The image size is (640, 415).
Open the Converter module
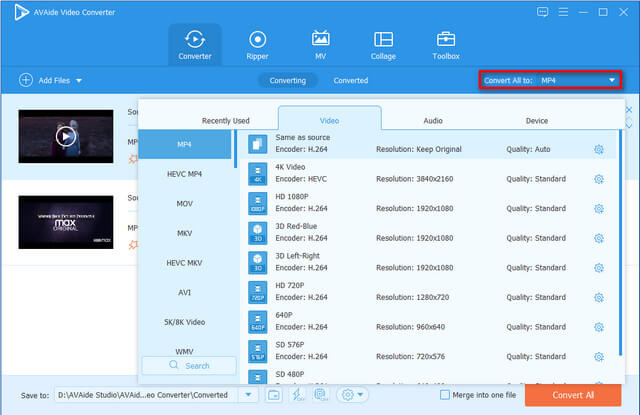195,44
